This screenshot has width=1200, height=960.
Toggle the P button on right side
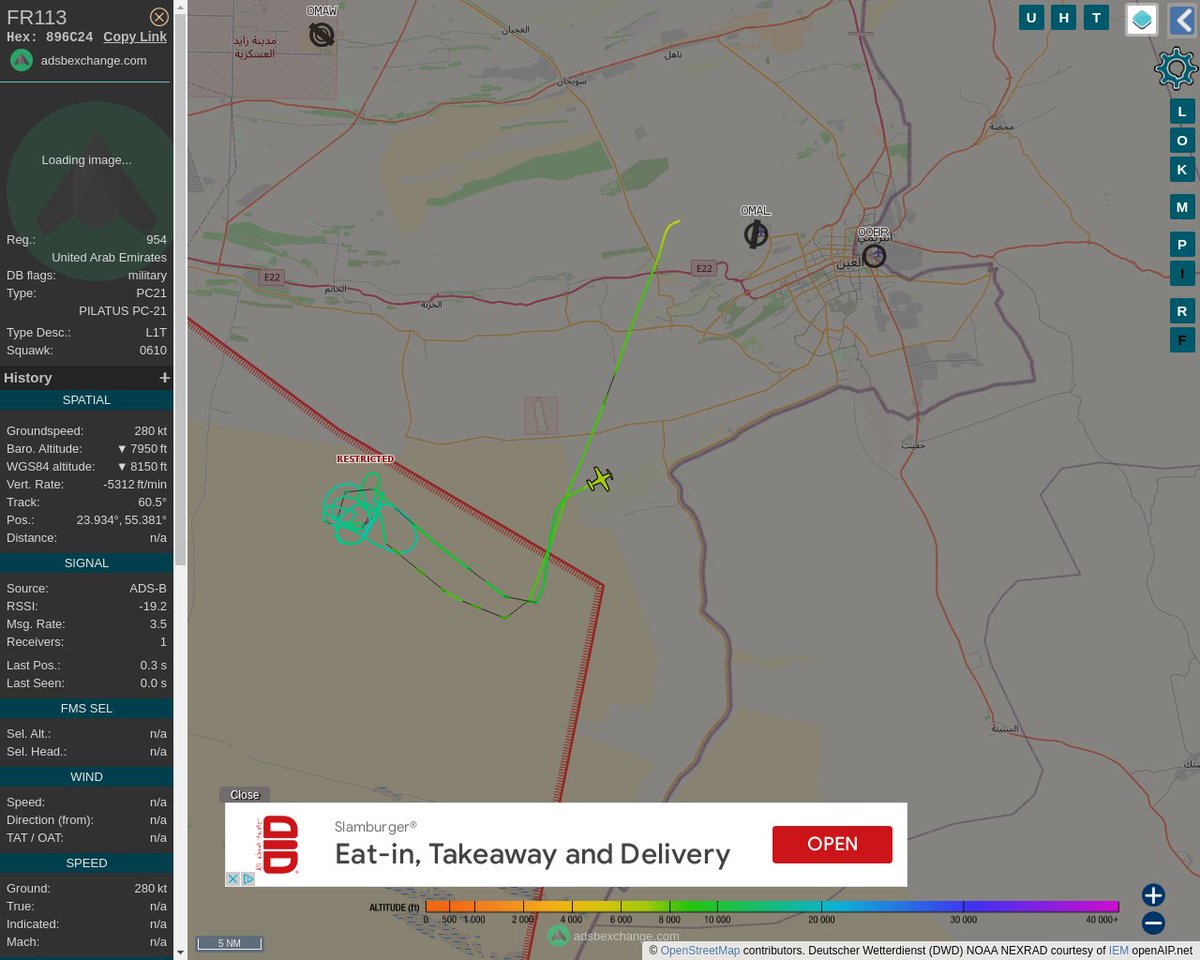pos(1182,245)
